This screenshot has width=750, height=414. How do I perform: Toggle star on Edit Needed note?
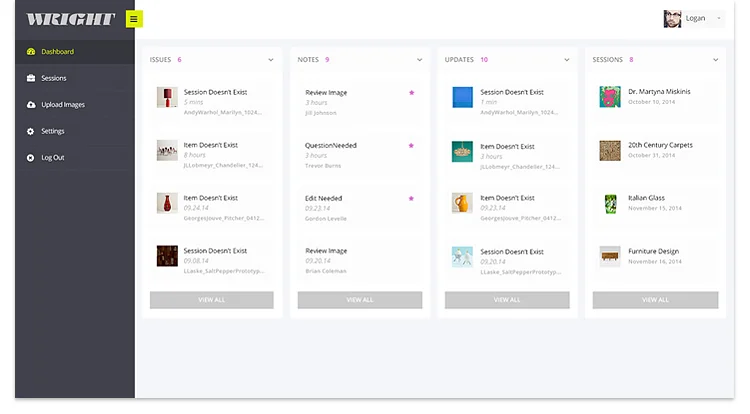(x=411, y=198)
